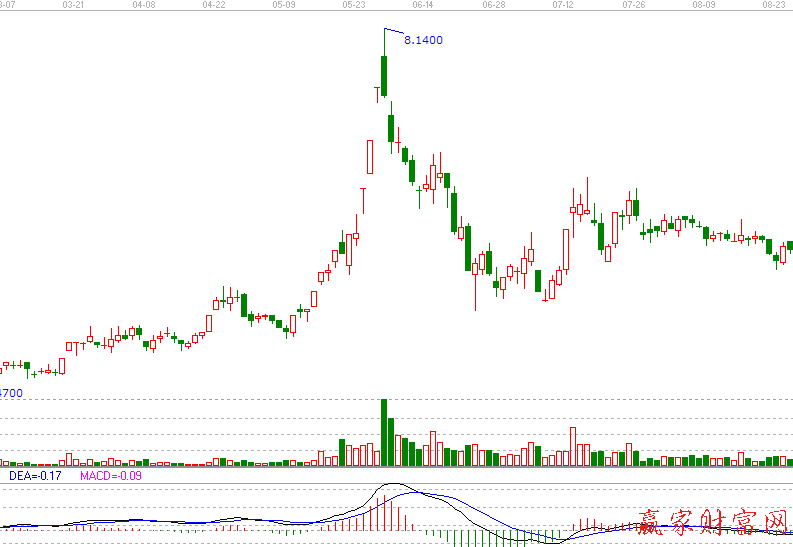This screenshot has width=793, height=547.
Task: Click the 04-22 date on the top axis
Action: [x=213, y=5]
